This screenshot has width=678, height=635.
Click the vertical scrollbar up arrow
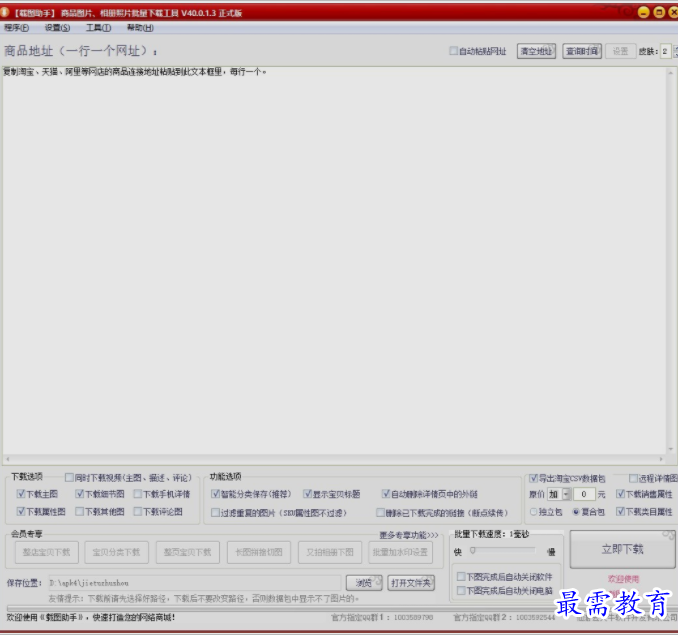point(671,72)
